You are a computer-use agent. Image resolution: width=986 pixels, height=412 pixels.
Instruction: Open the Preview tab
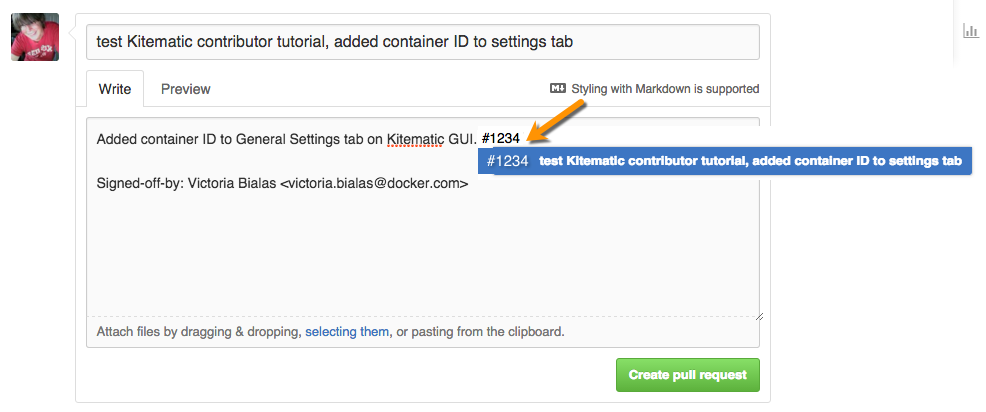(185, 89)
